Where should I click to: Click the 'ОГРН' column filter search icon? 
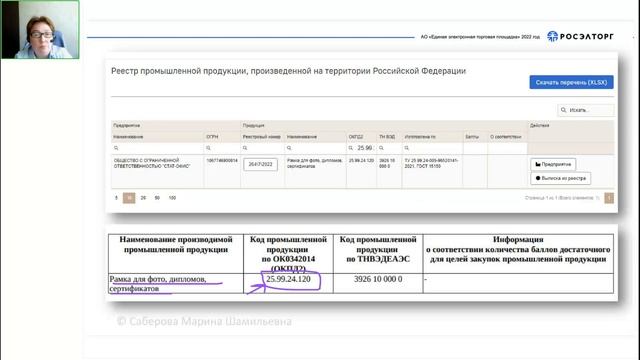coord(208,148)
